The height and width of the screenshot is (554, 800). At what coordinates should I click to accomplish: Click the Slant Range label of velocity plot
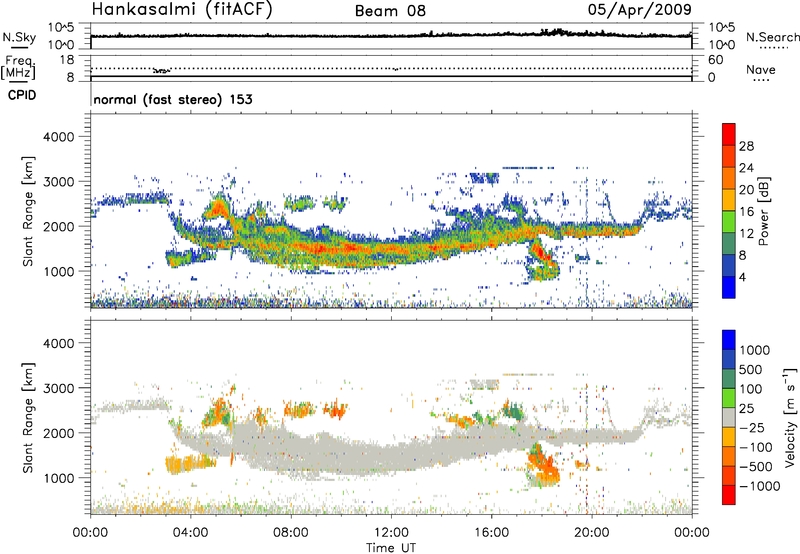pos(28,417)
